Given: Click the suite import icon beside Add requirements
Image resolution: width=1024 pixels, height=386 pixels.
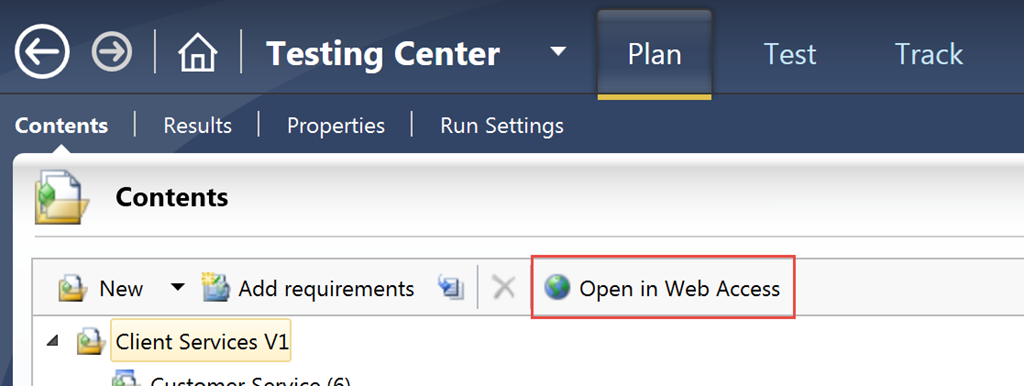Looking at the screenshot, I should 451,288.
